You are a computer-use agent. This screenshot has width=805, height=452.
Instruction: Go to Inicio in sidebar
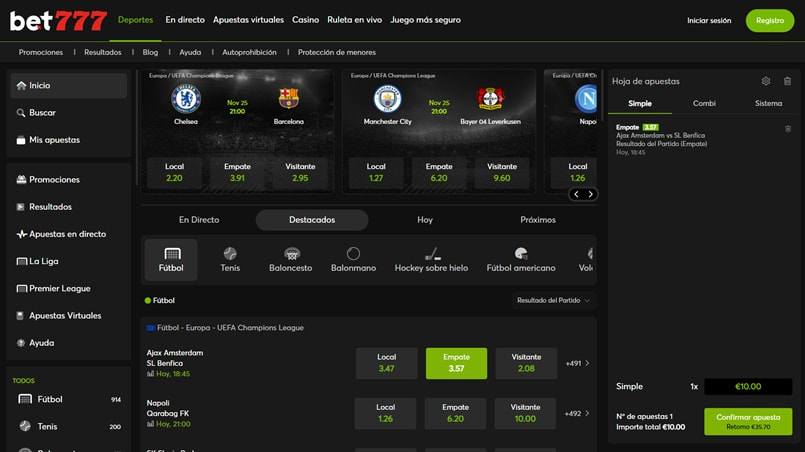tap(69, 85)
